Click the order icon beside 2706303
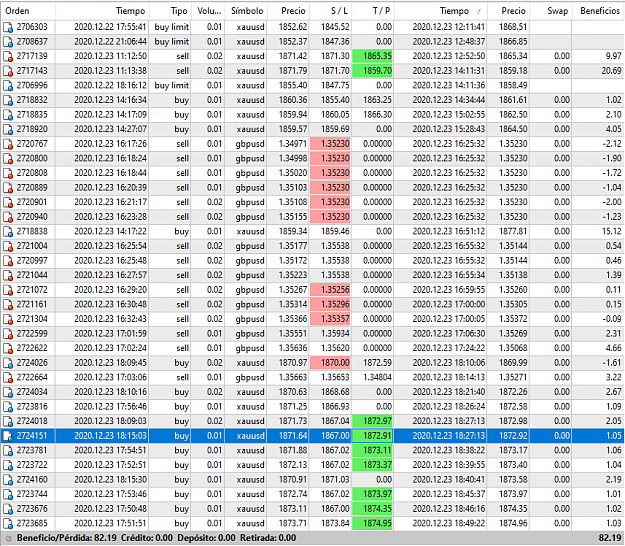The image size is (625, 546). pos(8,27)
